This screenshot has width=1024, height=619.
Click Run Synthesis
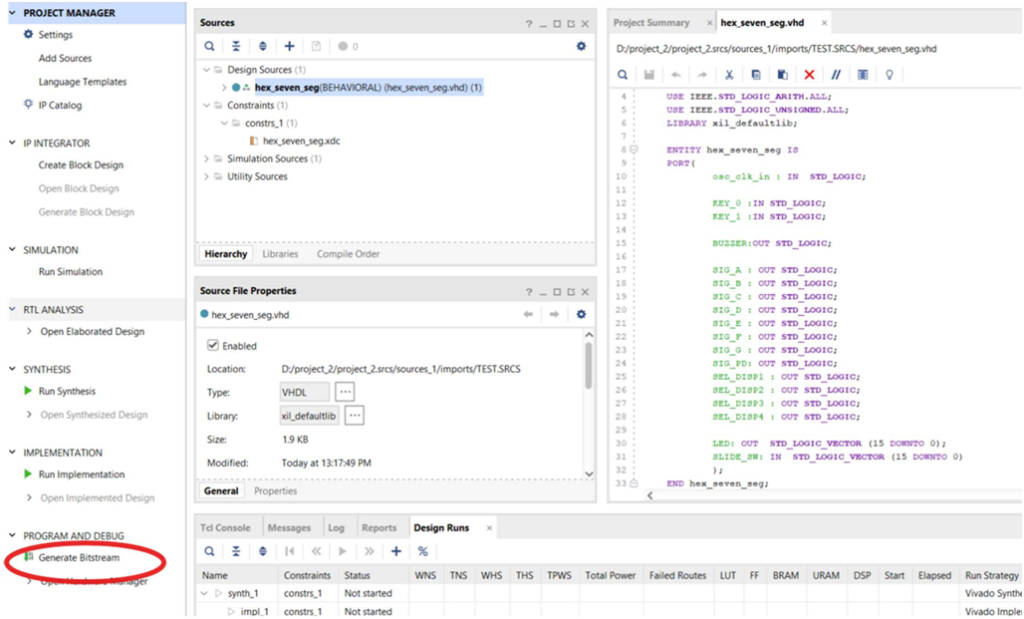pos(69,391)
